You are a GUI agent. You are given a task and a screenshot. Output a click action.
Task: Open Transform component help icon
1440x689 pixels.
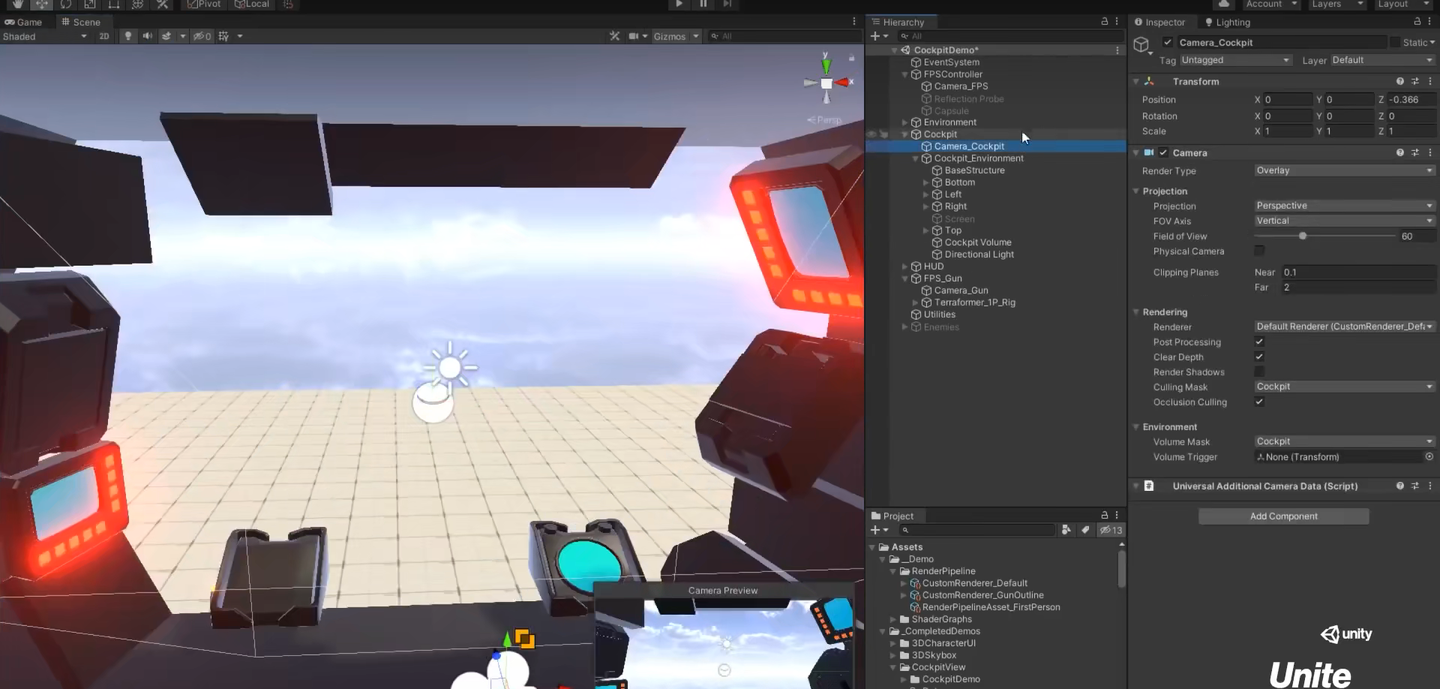(x=1400, y=81)
